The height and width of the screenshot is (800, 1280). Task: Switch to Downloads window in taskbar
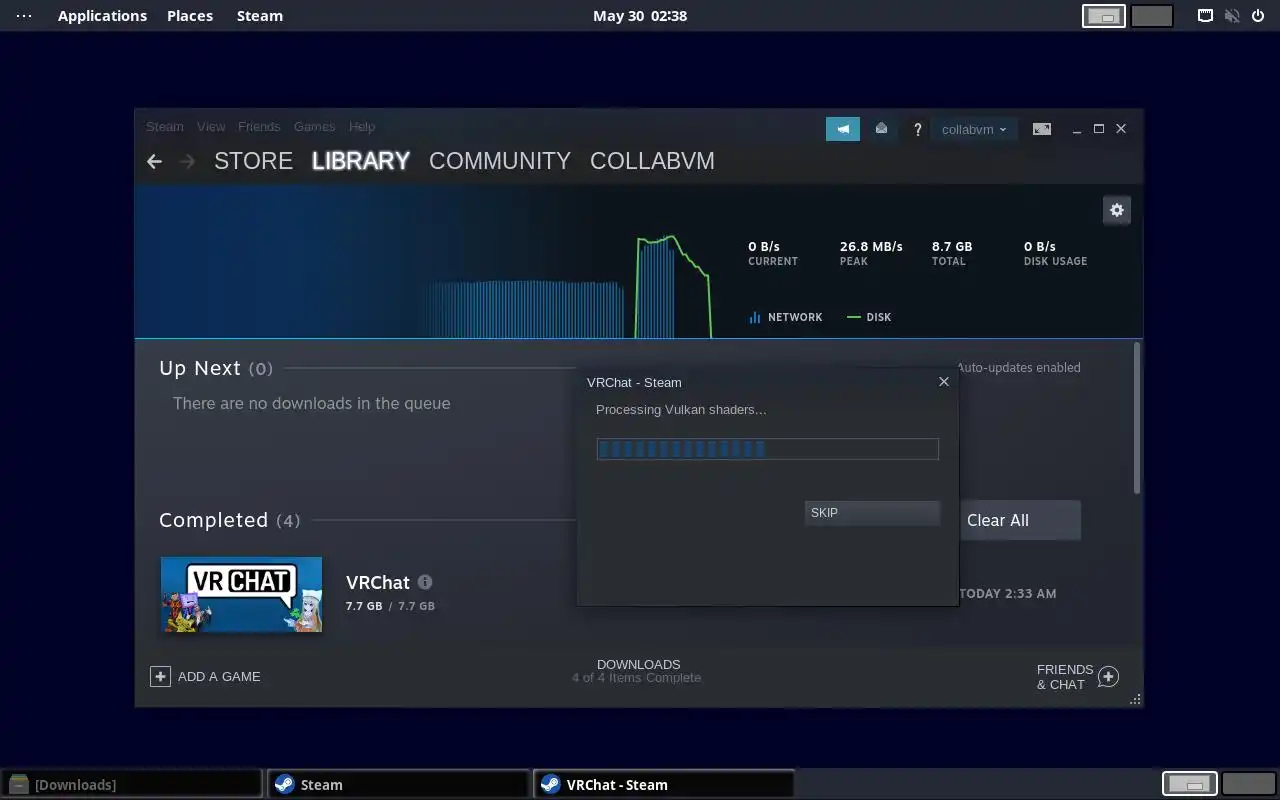tap(132, 784)
